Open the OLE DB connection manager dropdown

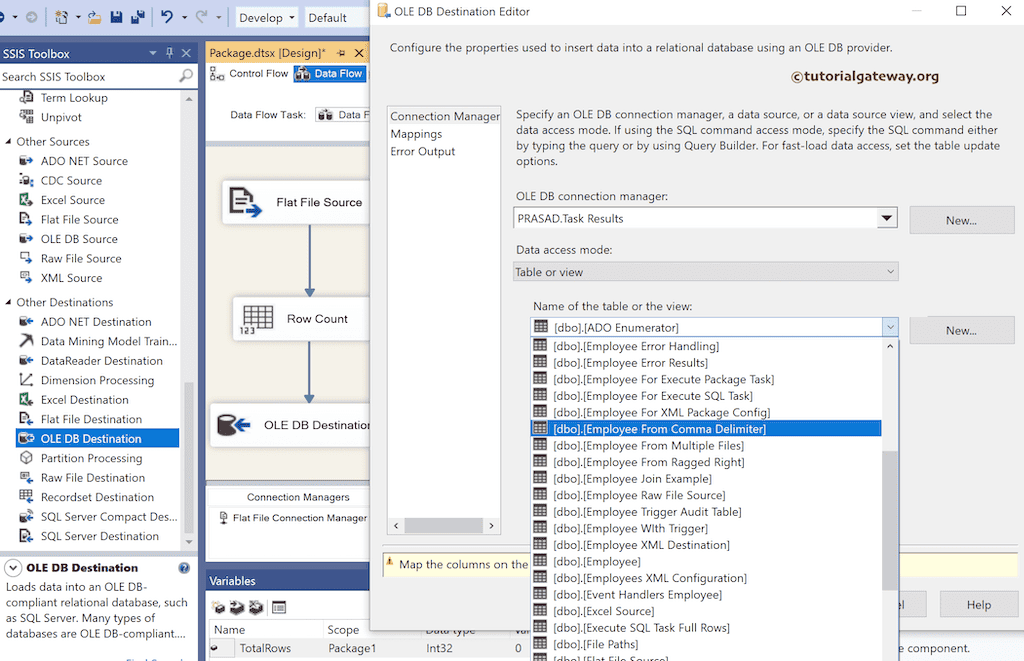coord(886,220)
